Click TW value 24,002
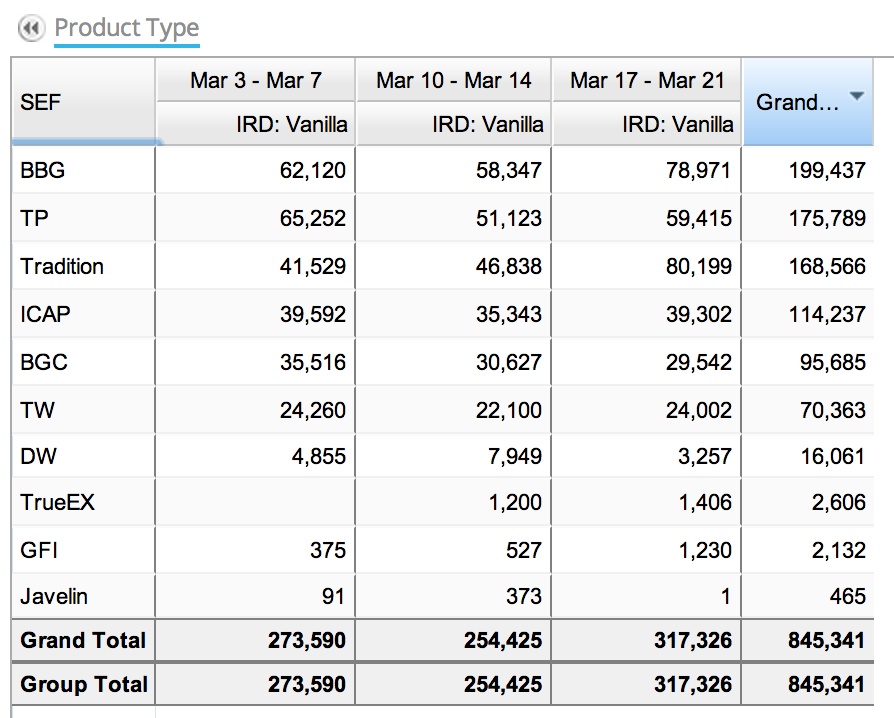 (698, 410)
